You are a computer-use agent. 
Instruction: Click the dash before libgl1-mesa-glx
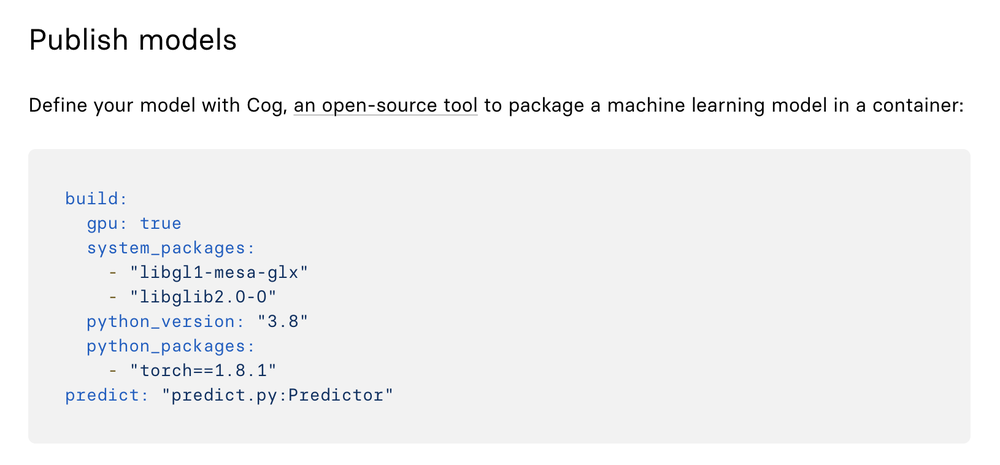[x=113, y=272]
